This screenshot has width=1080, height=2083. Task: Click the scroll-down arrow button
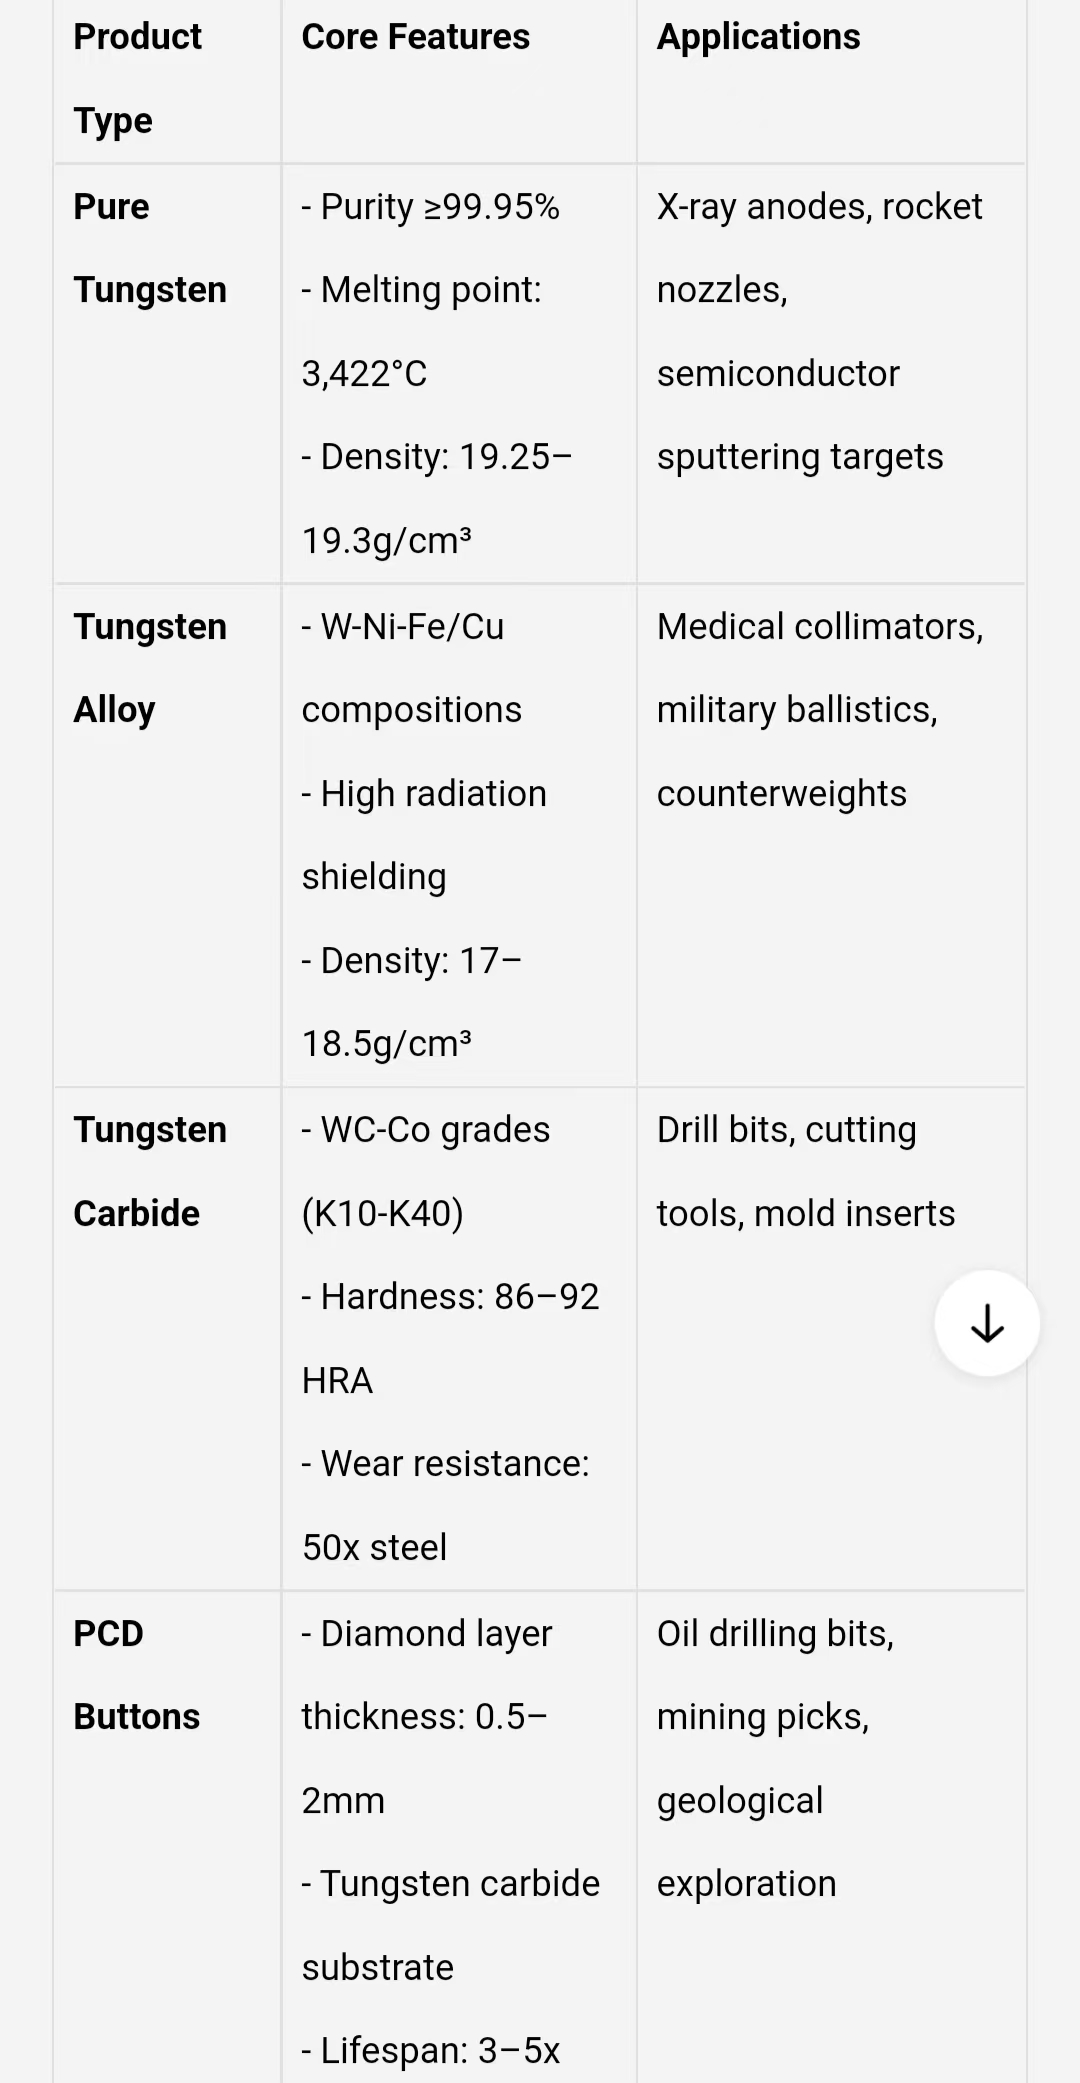(987, 1323)
